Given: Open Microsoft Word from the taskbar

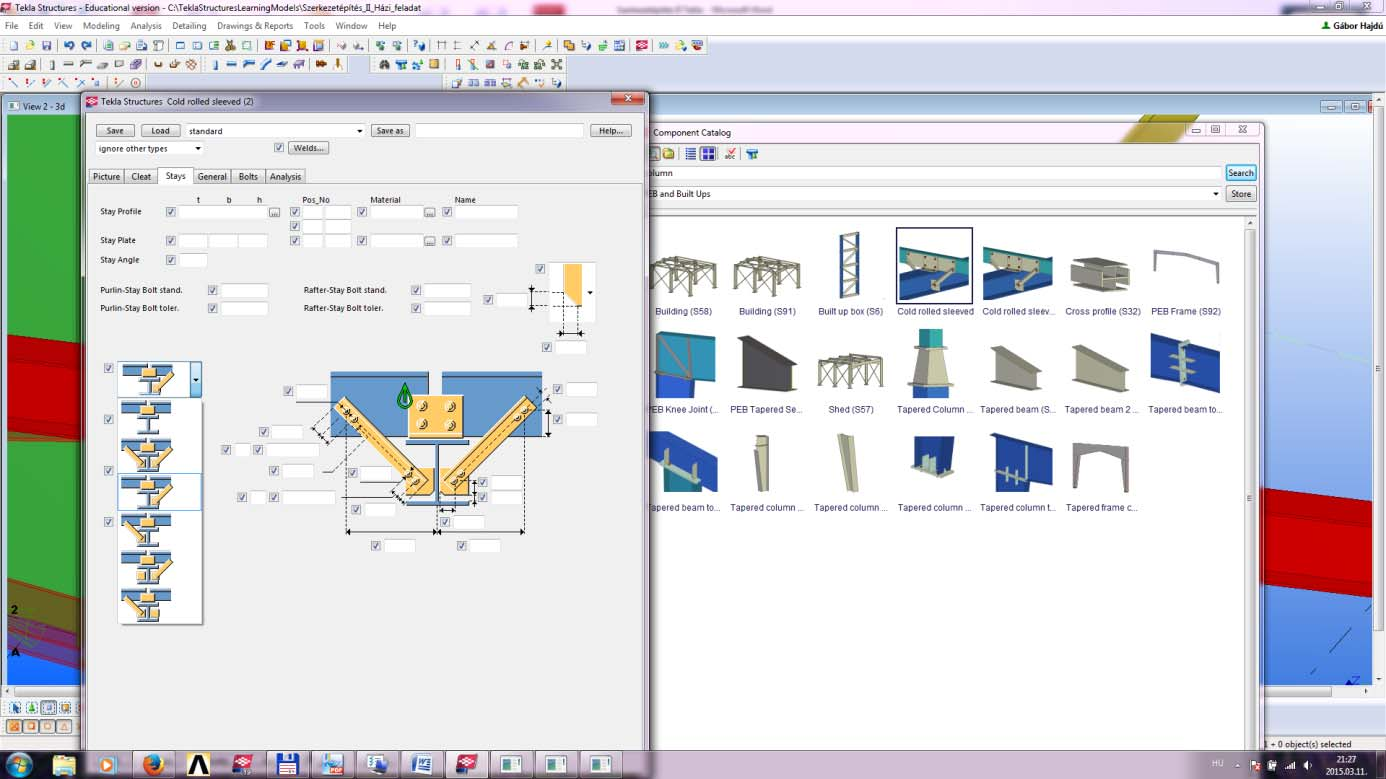Looking at the screenshot, I should click(422, 765).
